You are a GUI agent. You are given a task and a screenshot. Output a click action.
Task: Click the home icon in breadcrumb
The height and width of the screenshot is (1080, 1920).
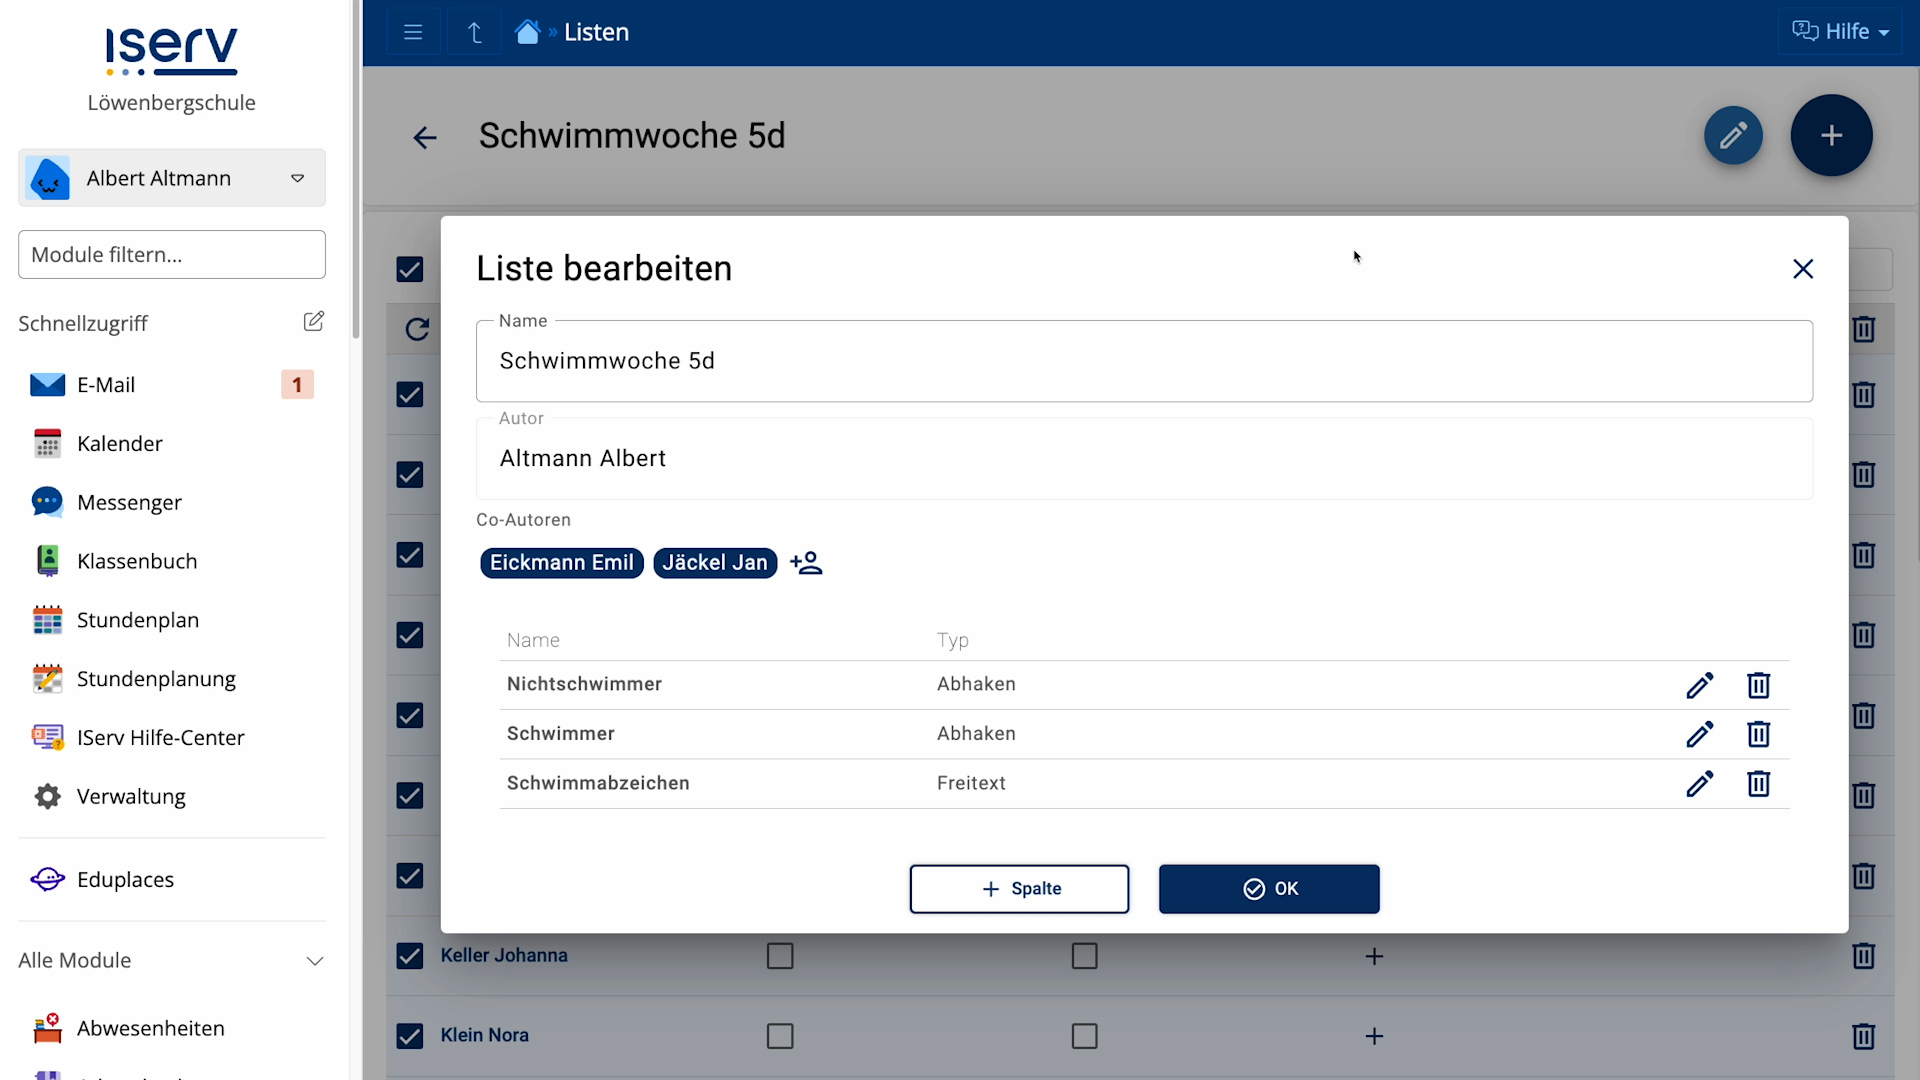tap(527, 32)
